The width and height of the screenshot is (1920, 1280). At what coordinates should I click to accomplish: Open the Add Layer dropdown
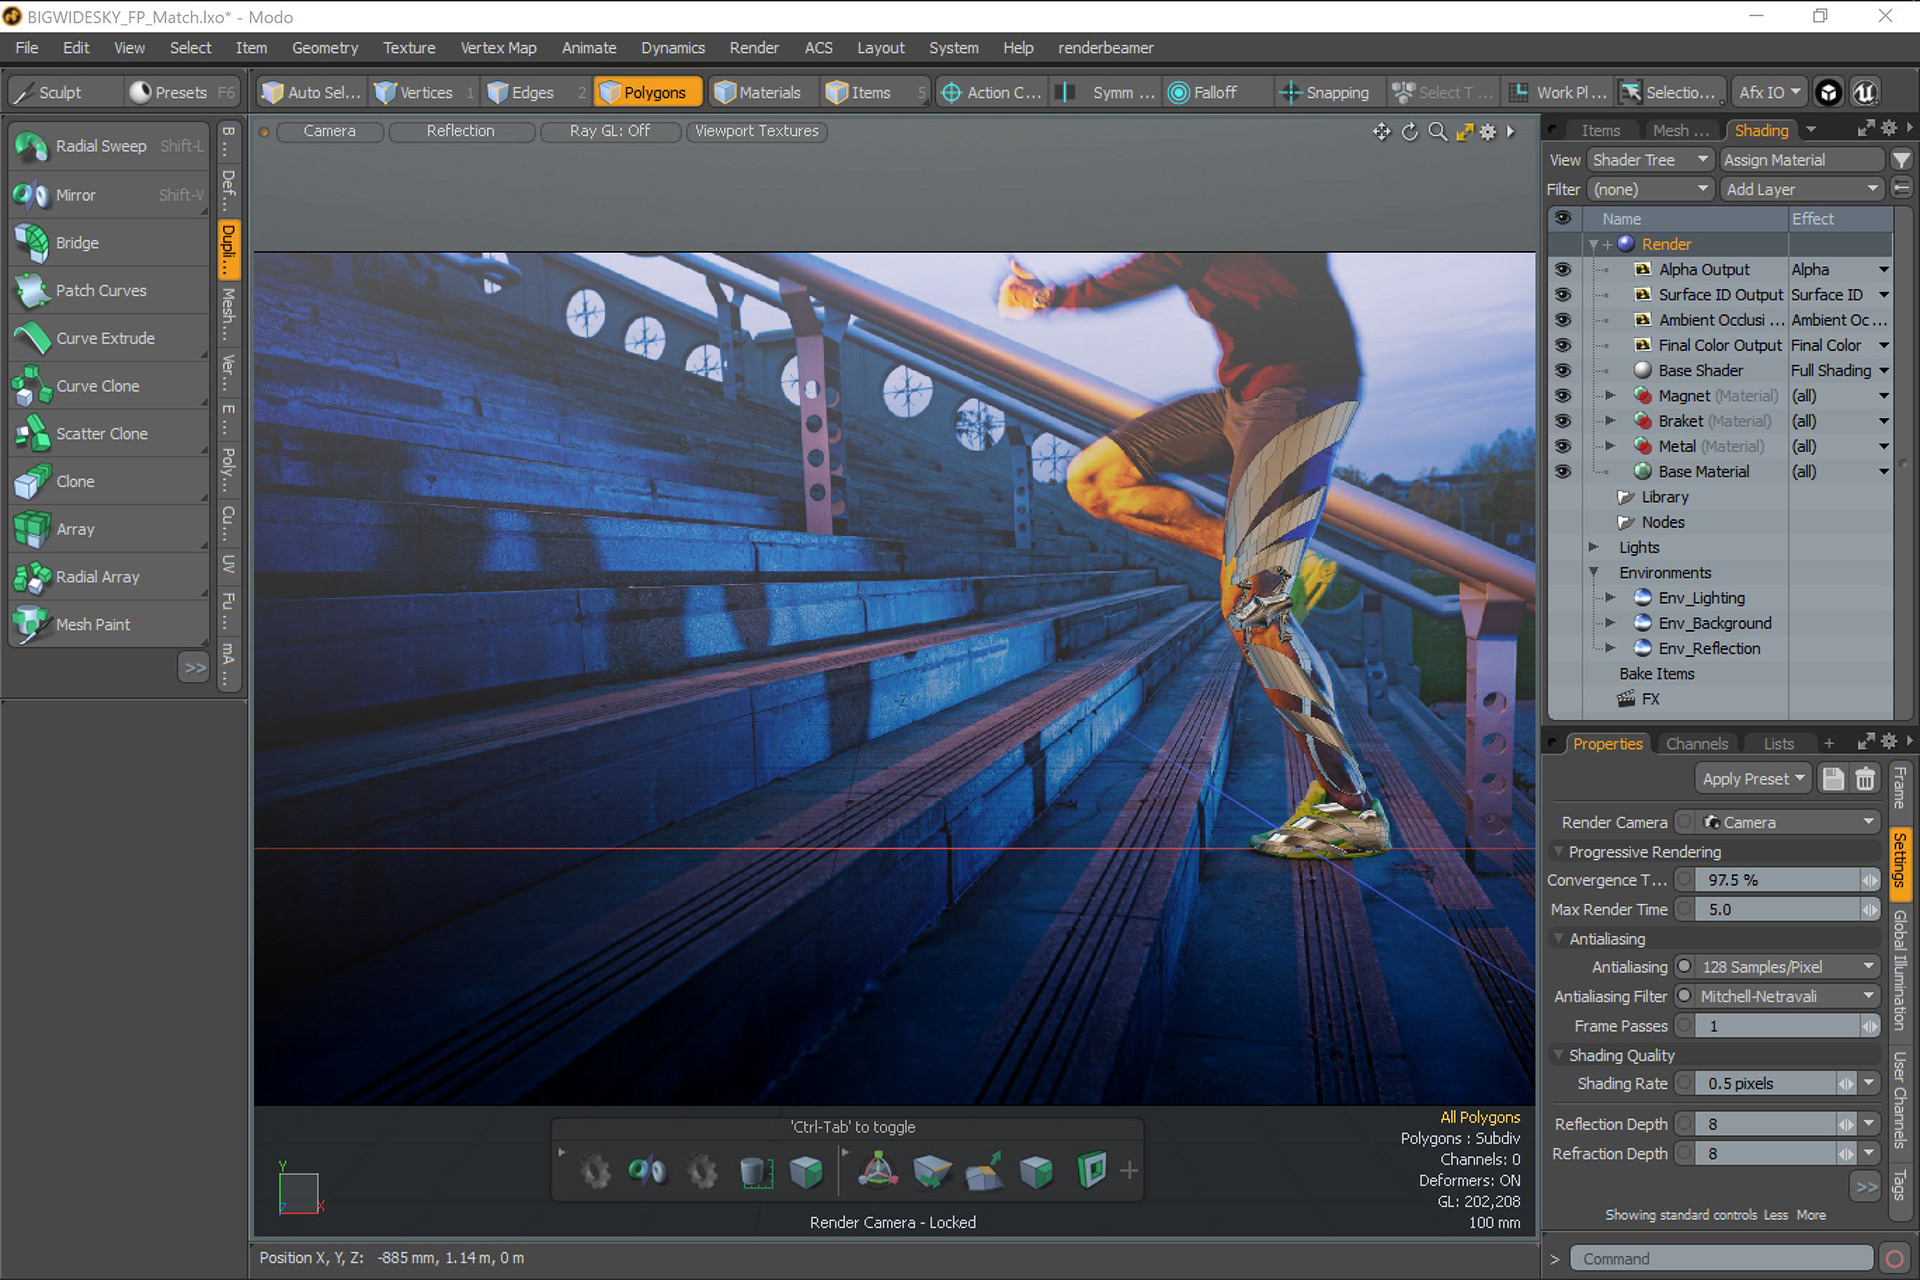click(1801, 189)
